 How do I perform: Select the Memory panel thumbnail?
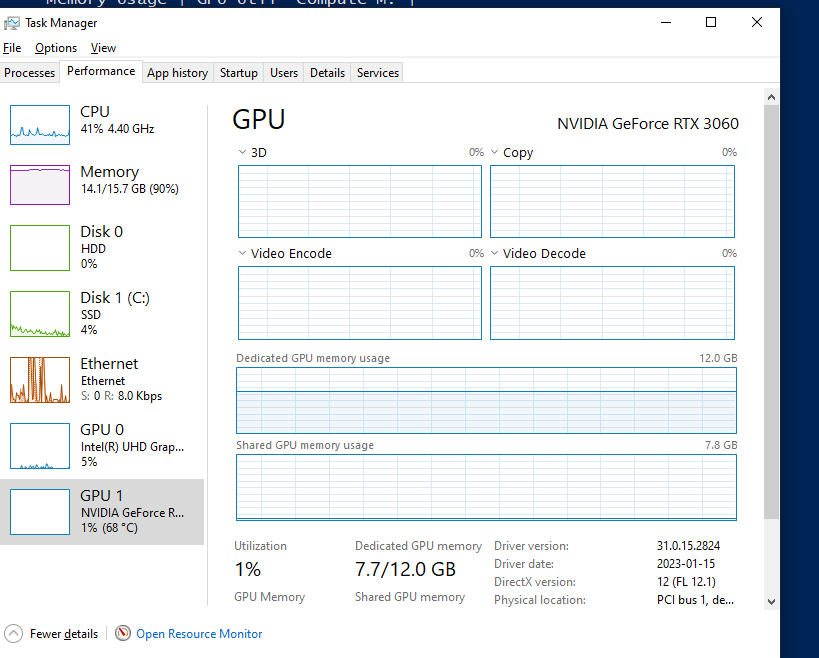(40, 184)
